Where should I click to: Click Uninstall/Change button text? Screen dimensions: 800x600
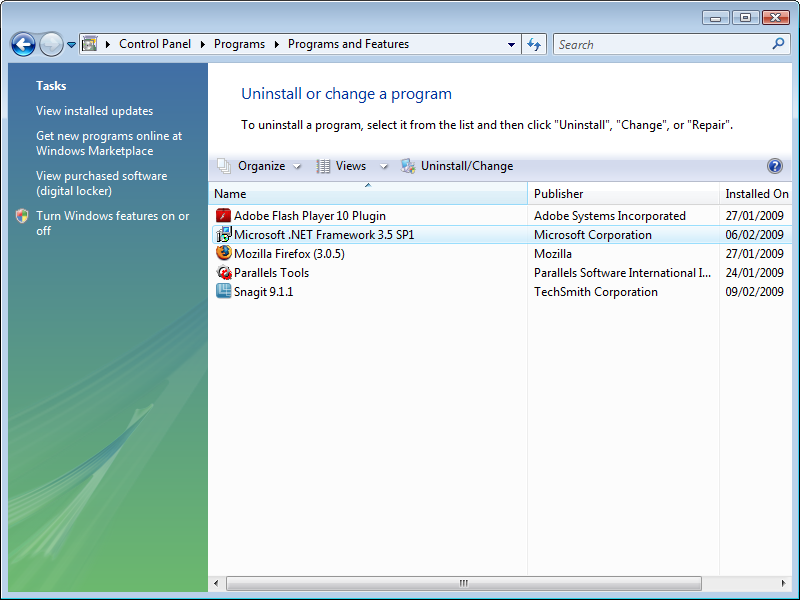[467, 166]
